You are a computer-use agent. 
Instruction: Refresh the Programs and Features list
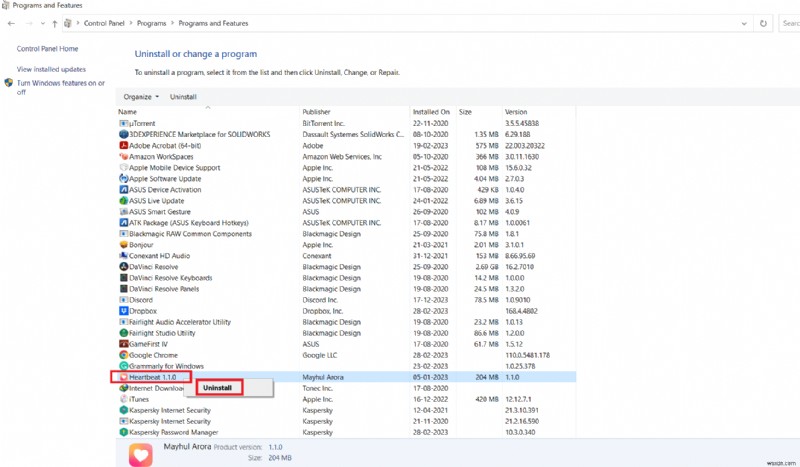763,23
